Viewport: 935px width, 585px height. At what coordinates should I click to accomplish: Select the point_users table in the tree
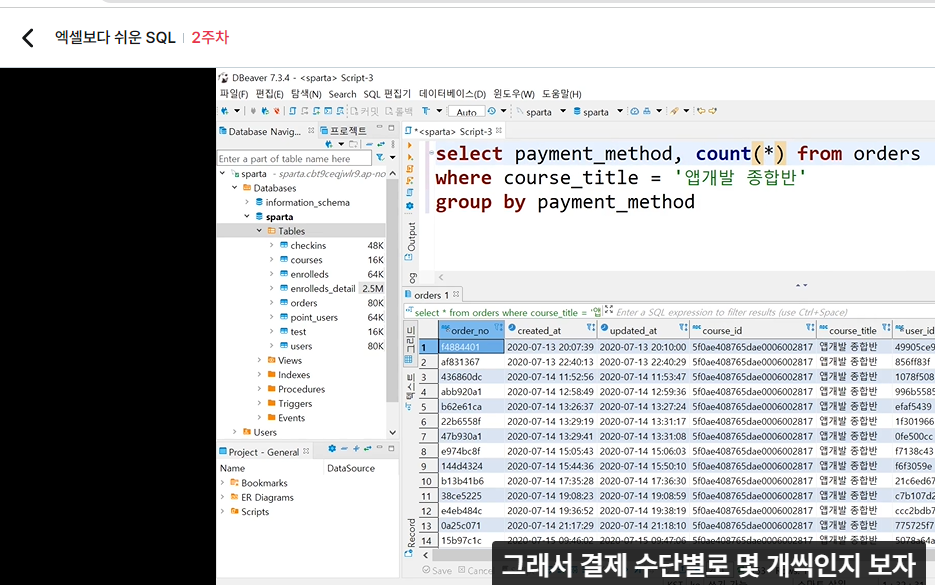click(x=314, y=317)
